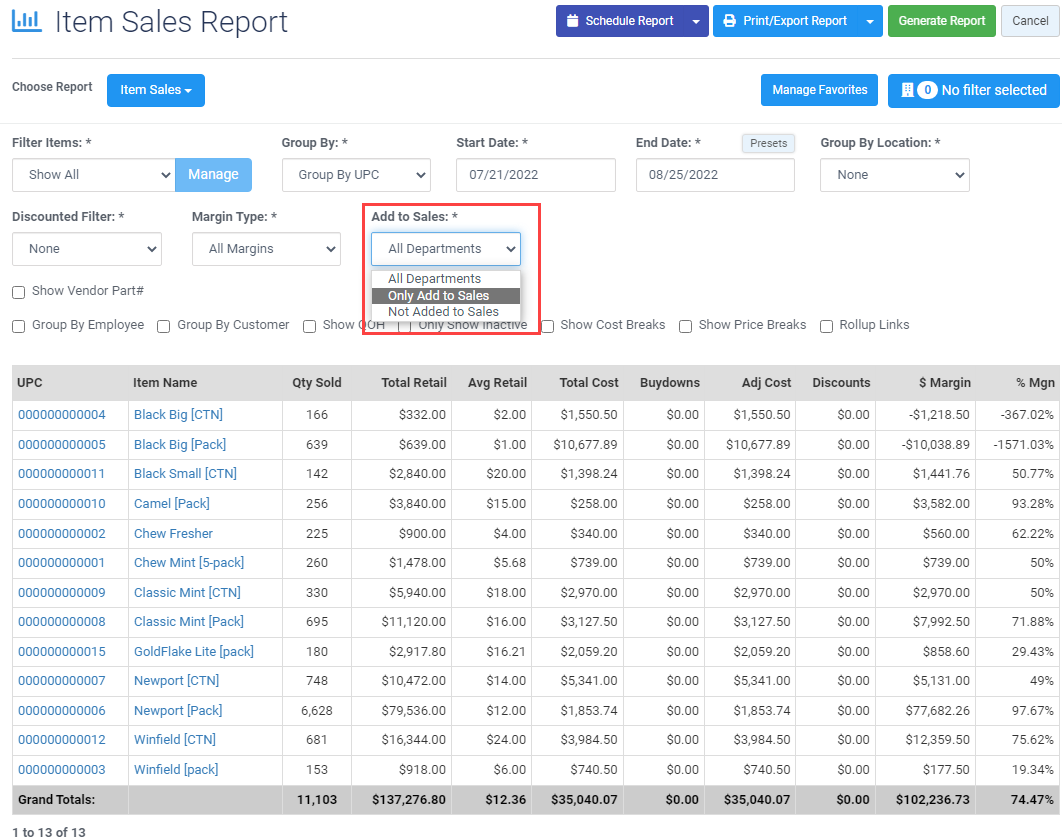
Task: Open the Group By UPC dropdown
Action: pos(356,175)
